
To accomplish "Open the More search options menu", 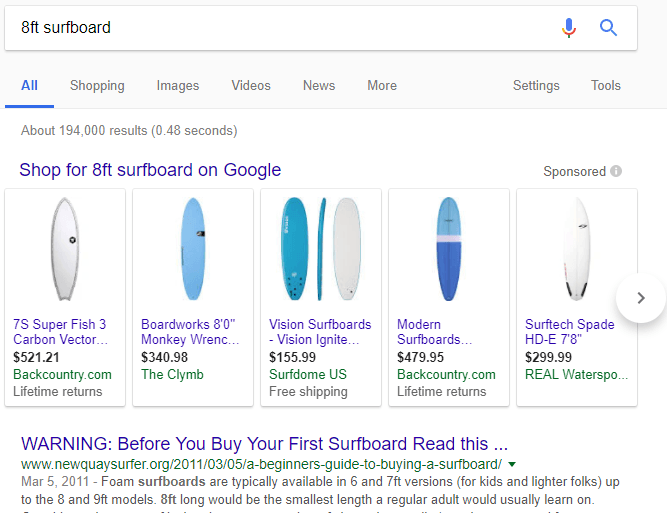I will (x=381, y=85).
